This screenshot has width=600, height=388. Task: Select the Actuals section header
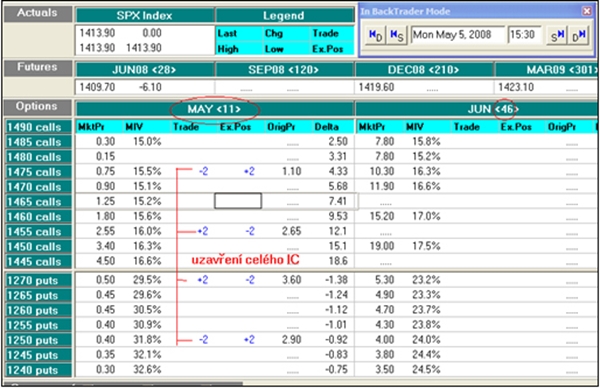click(x=37, y=13)
